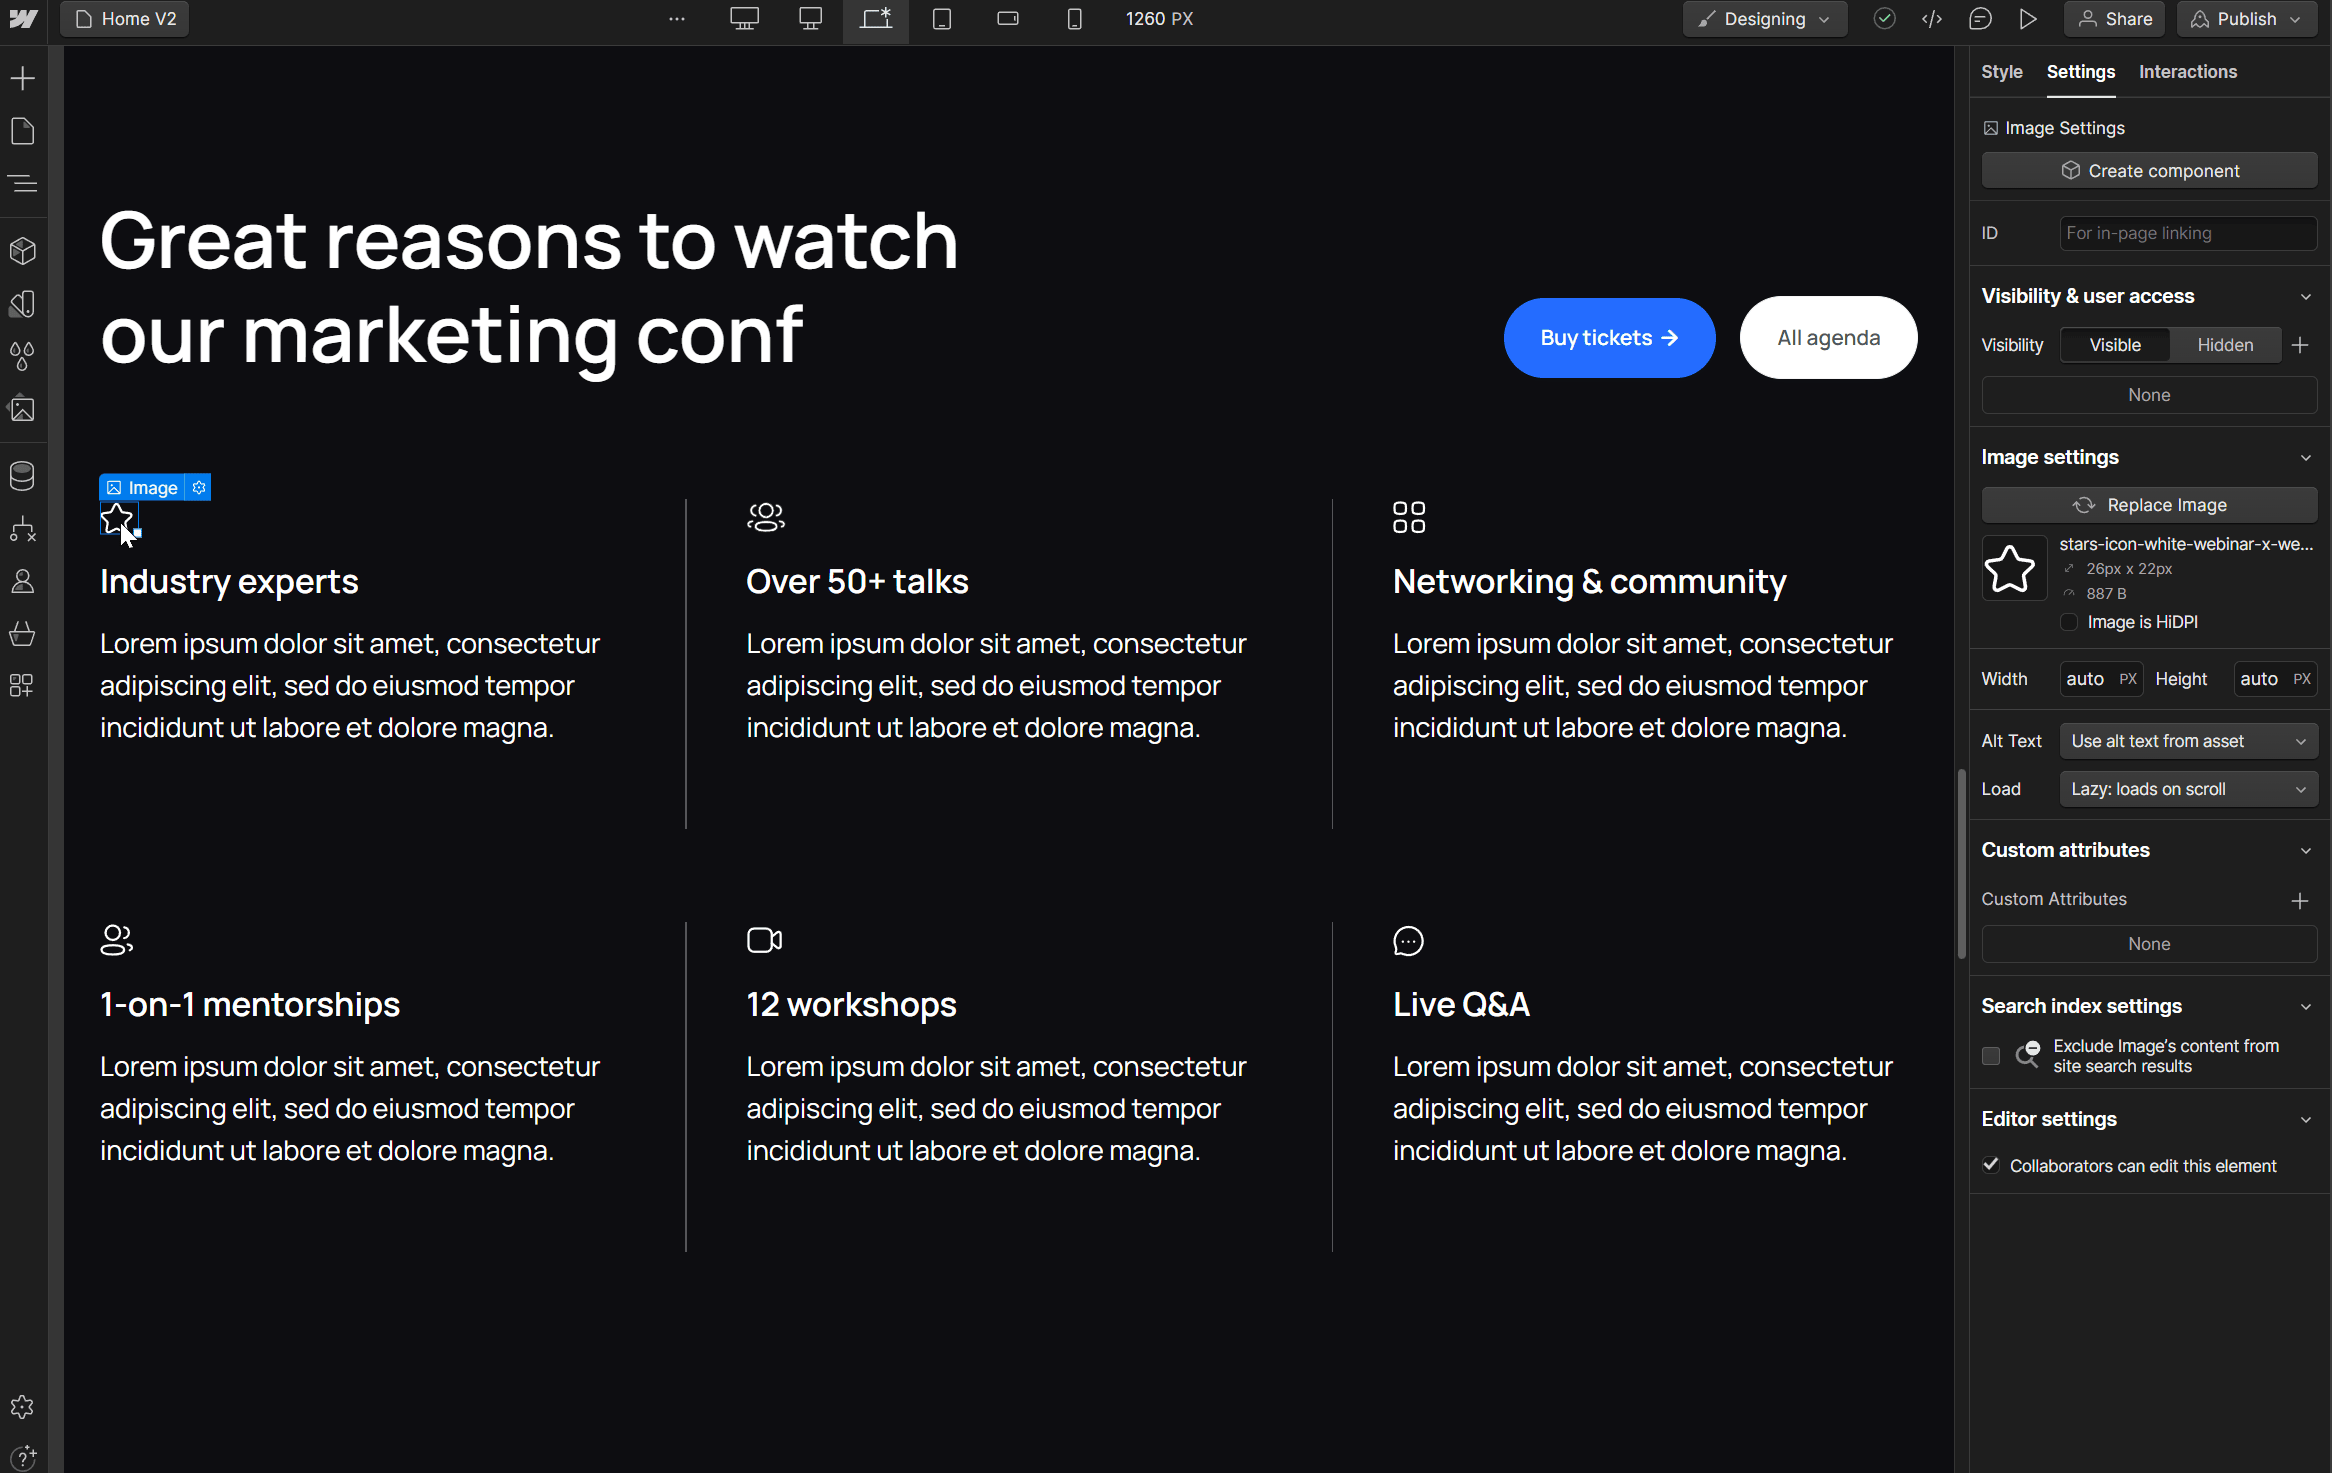Add a custom attribute with plus
The image size is (2332, 1473).
2300,900
